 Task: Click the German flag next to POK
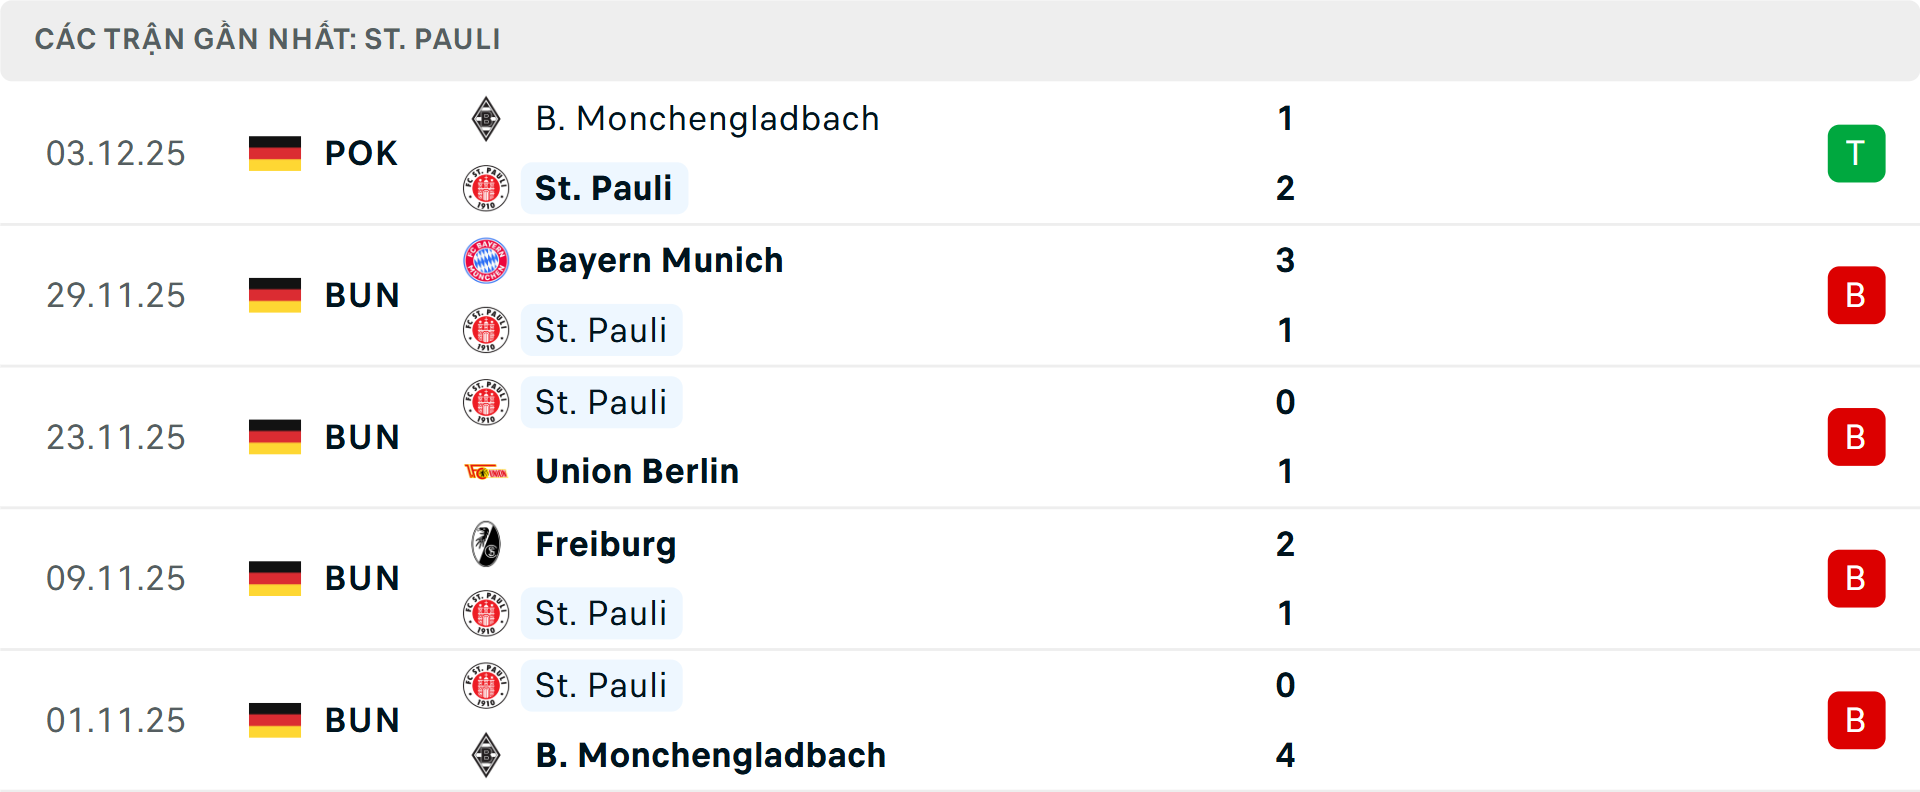coord(275,153)
